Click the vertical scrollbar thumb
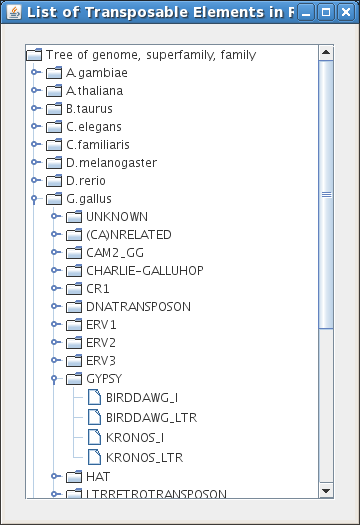Viewport: 360px width, 525px height. pyautogui.click(x=326, y=195)
